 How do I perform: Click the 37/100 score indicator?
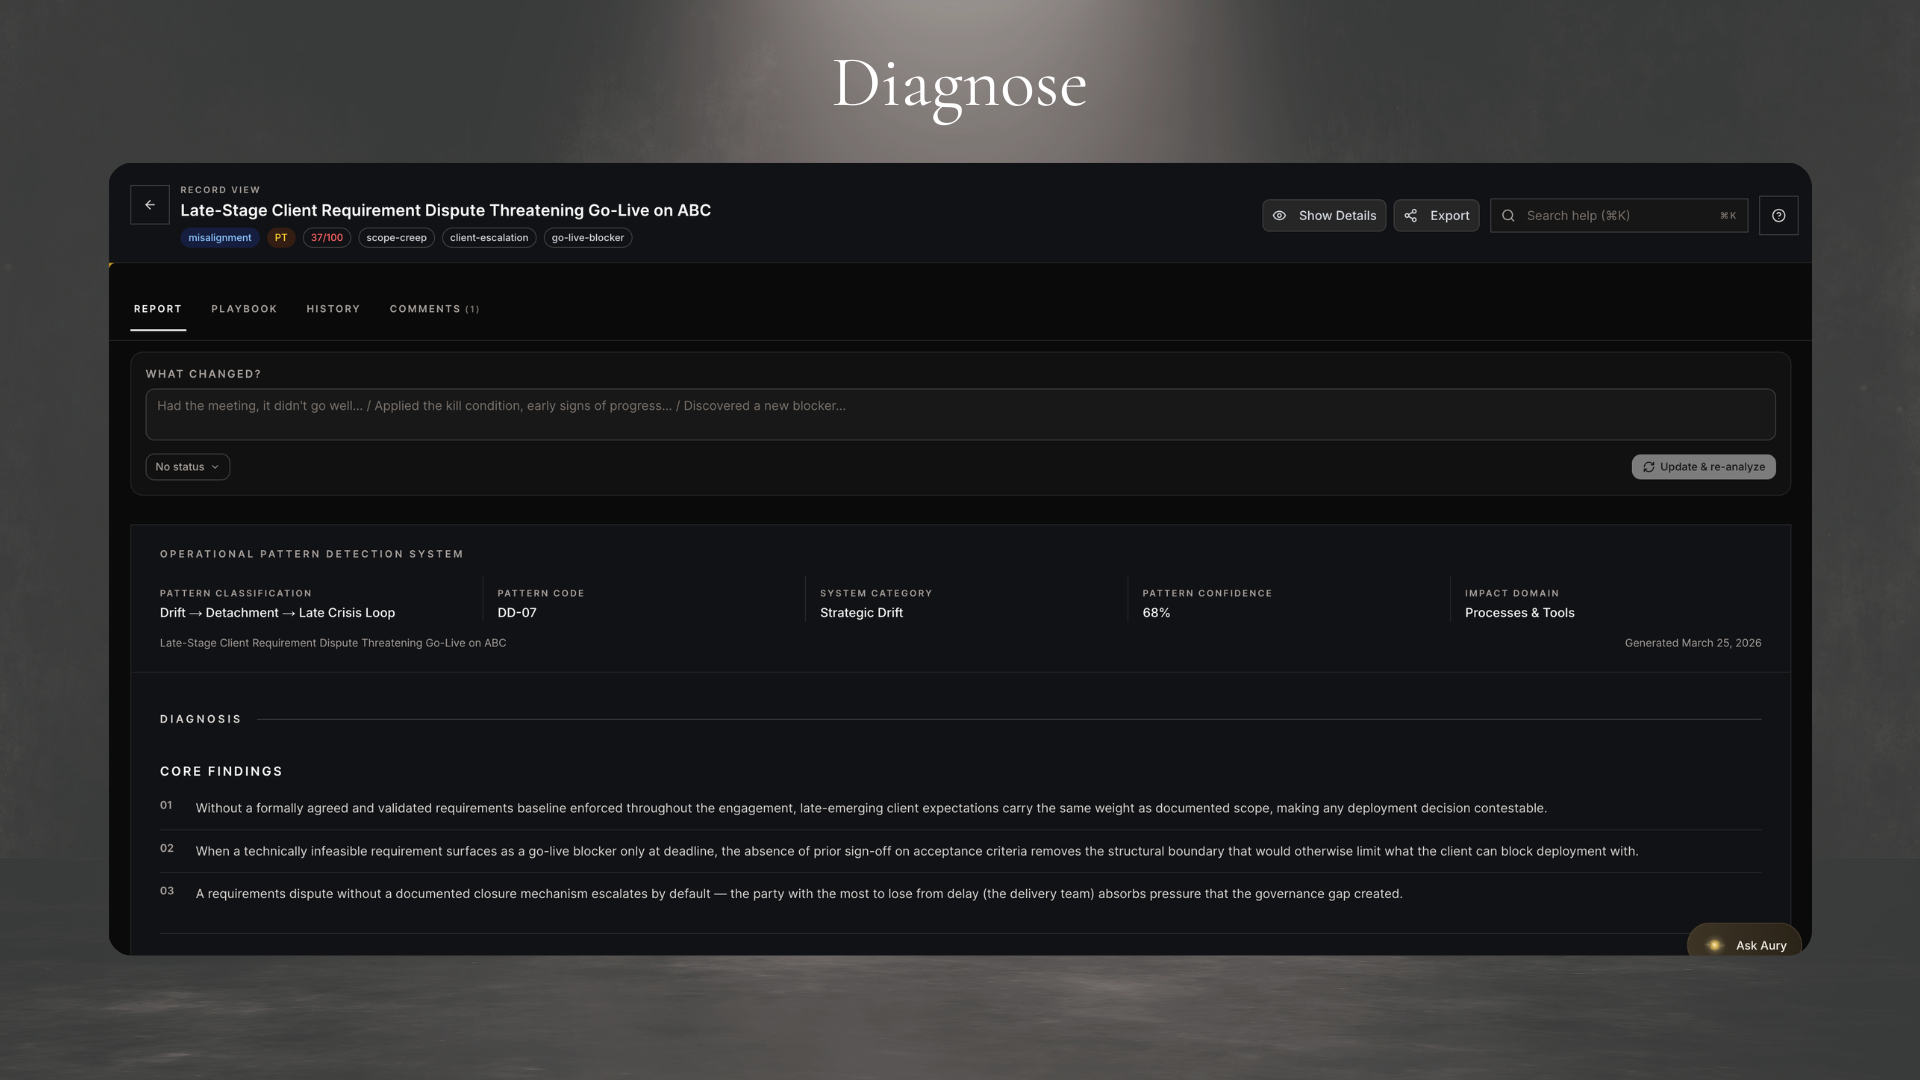tap(326, 237)
